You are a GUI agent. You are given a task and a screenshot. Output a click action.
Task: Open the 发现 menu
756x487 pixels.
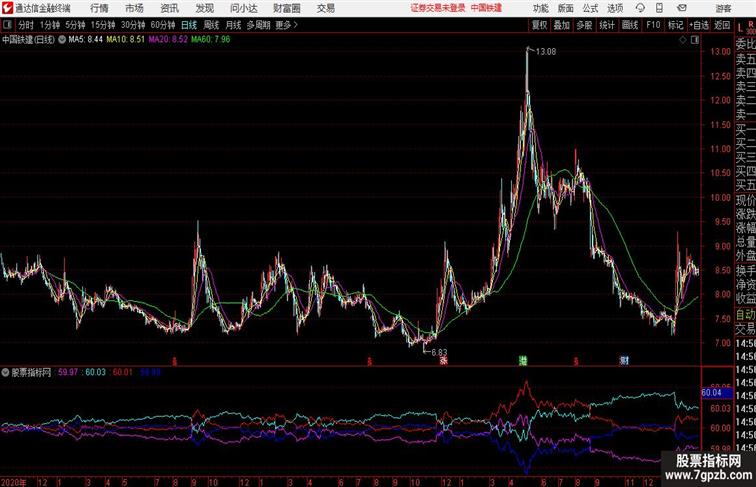[204, 8]
